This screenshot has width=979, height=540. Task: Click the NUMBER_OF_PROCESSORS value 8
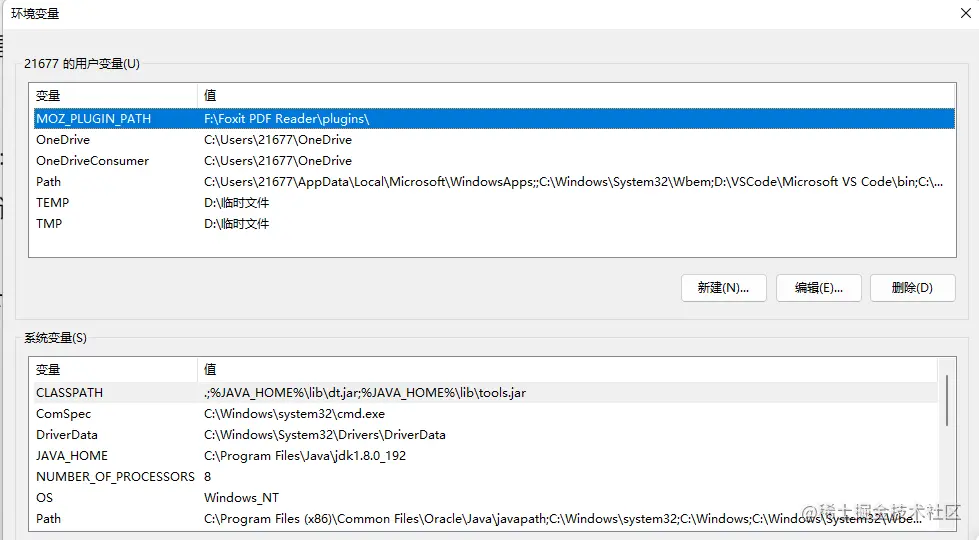coord(207,477)
